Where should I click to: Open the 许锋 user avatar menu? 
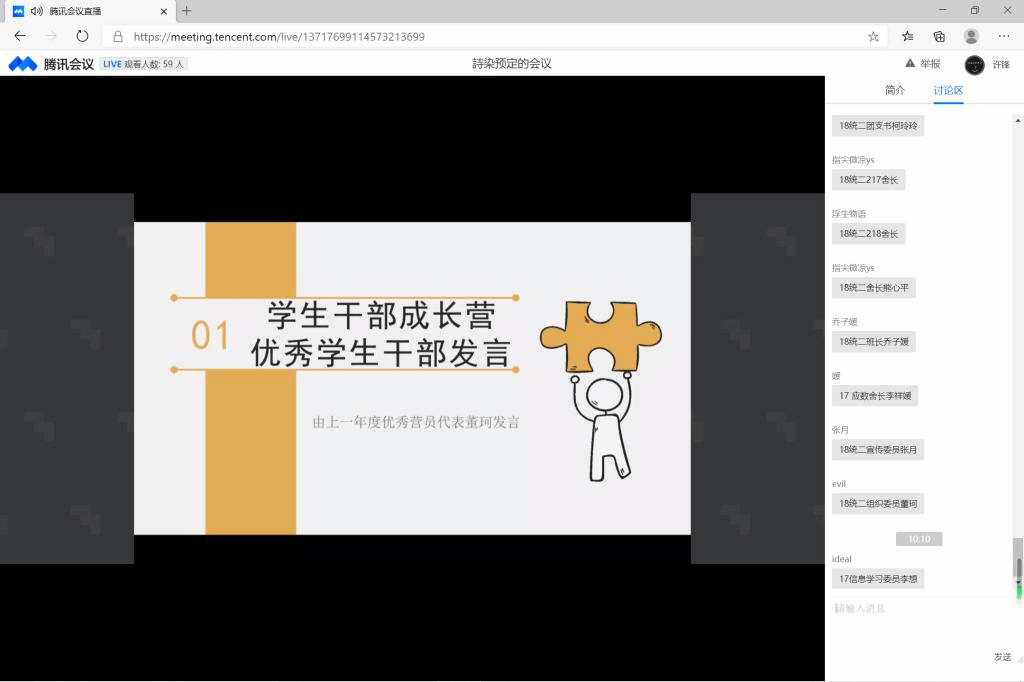(974, 64)
